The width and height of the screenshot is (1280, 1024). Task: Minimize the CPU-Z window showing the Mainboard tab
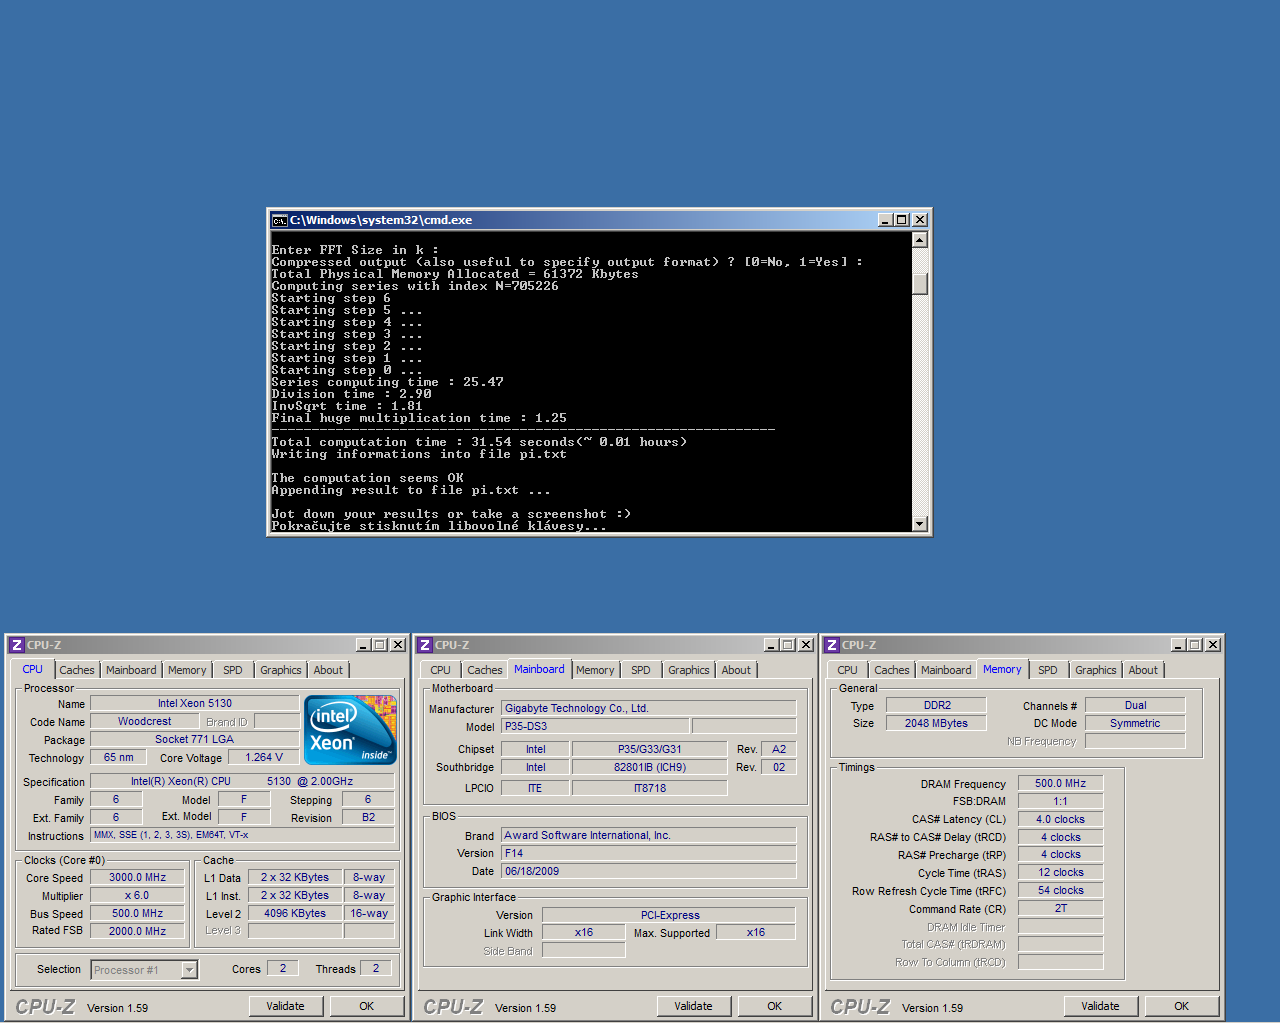click(x=771, y=645)
